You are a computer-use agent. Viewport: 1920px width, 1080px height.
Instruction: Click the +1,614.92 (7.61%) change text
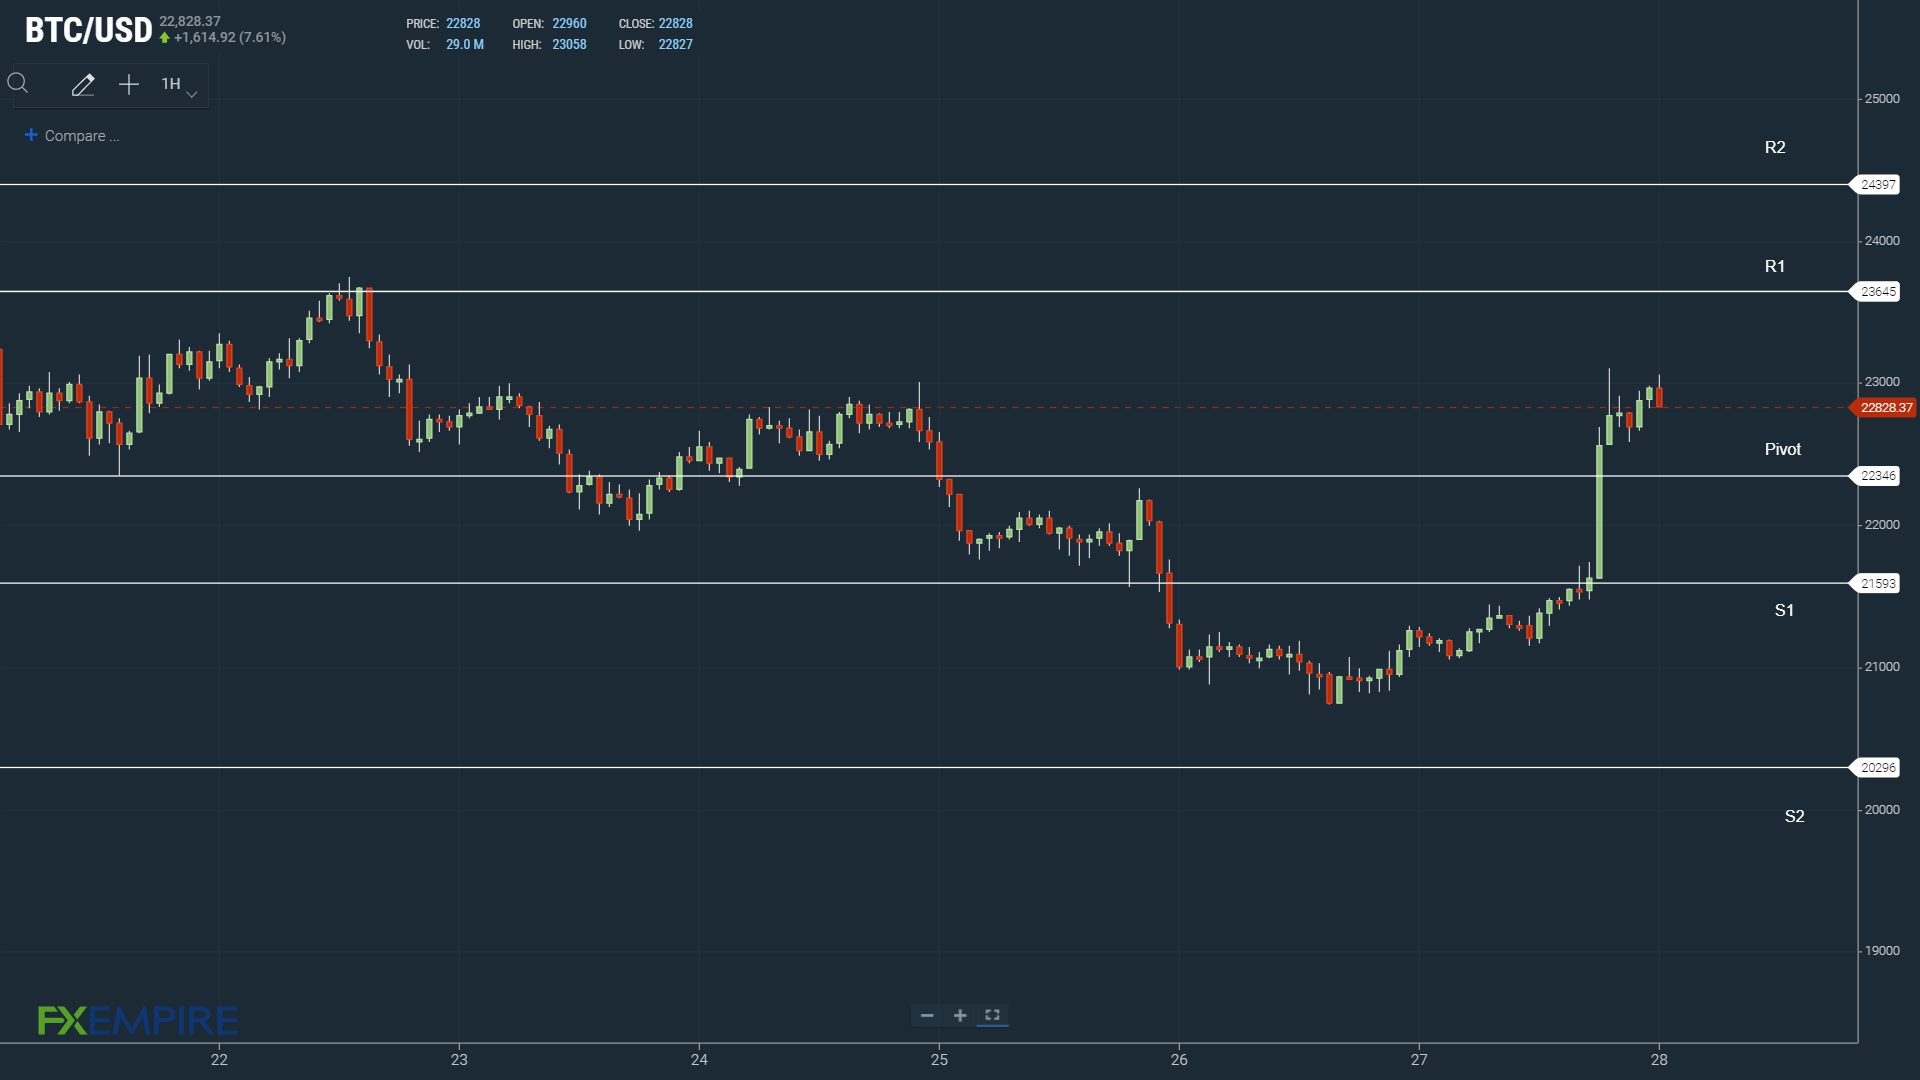(x=230, y=38)
